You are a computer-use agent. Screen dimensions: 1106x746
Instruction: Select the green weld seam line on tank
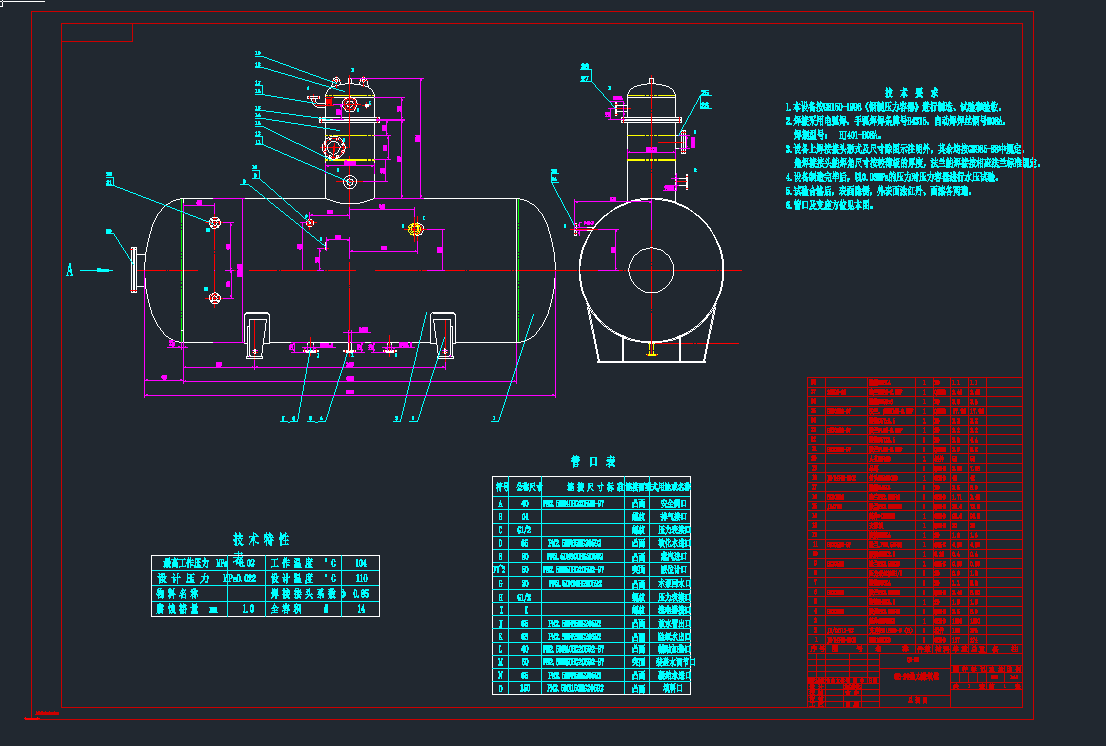pyautogui.click(x=517, y=270)
